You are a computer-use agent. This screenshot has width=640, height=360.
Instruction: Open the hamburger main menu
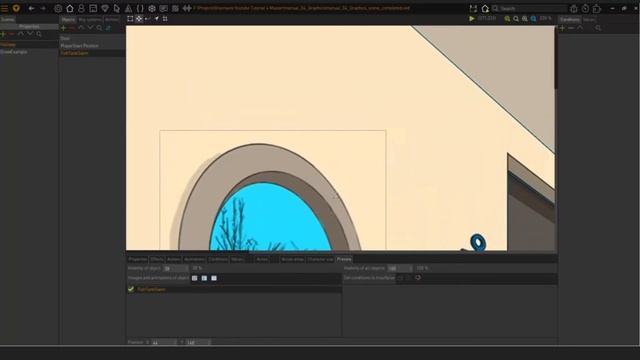tap(4, 8)
